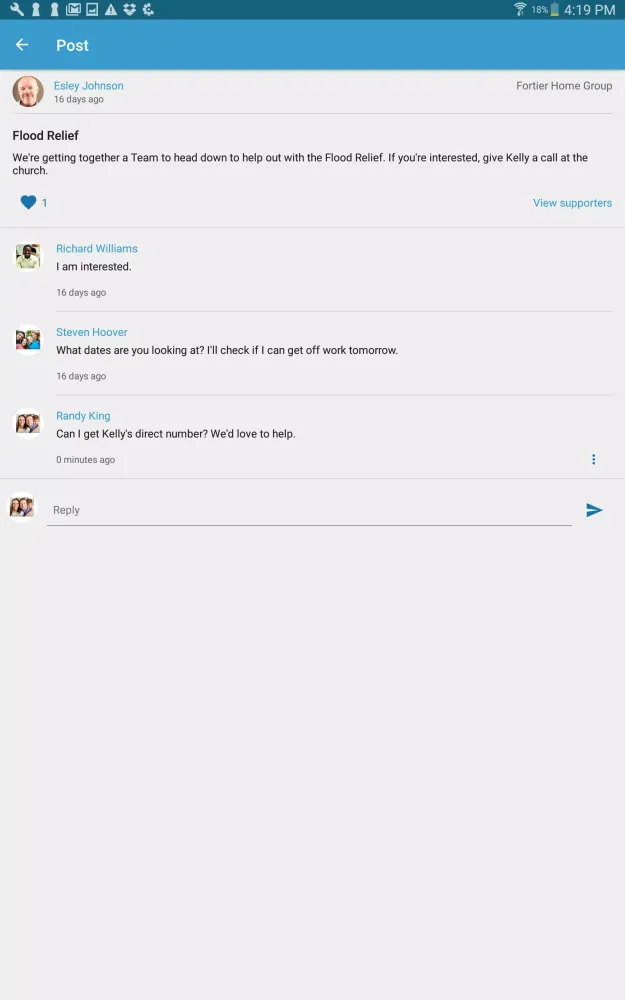
Task: Open Steven Hoover's avatar
Action: pos(28,340)
